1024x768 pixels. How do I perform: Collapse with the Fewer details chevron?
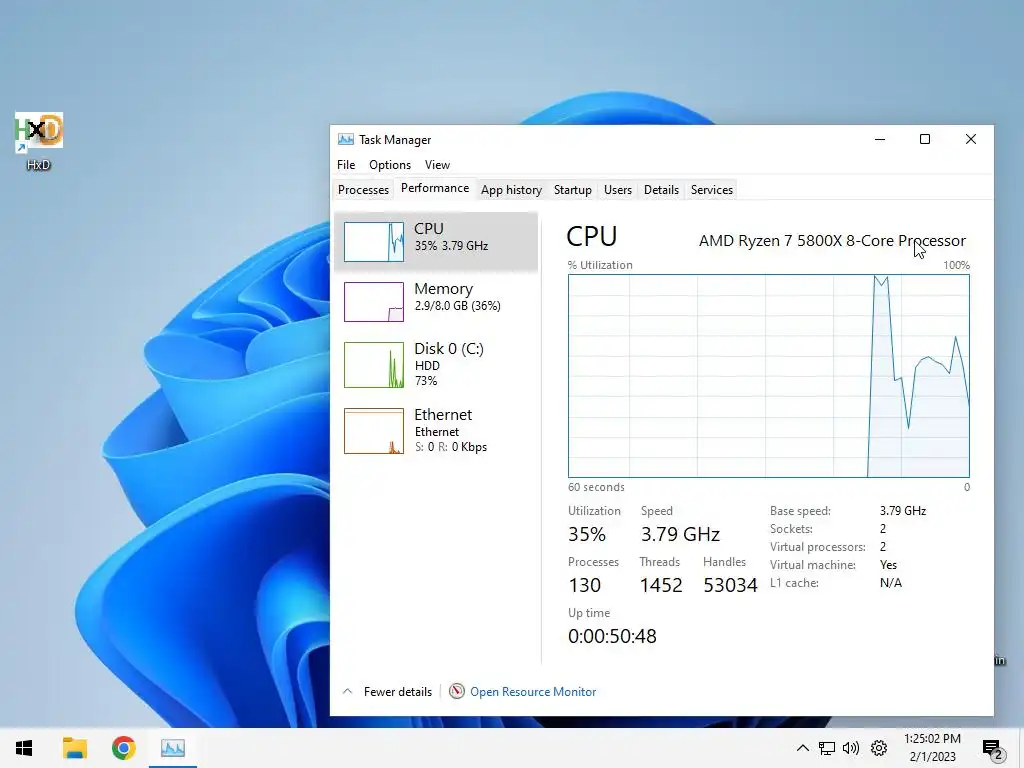coord(347,691)
